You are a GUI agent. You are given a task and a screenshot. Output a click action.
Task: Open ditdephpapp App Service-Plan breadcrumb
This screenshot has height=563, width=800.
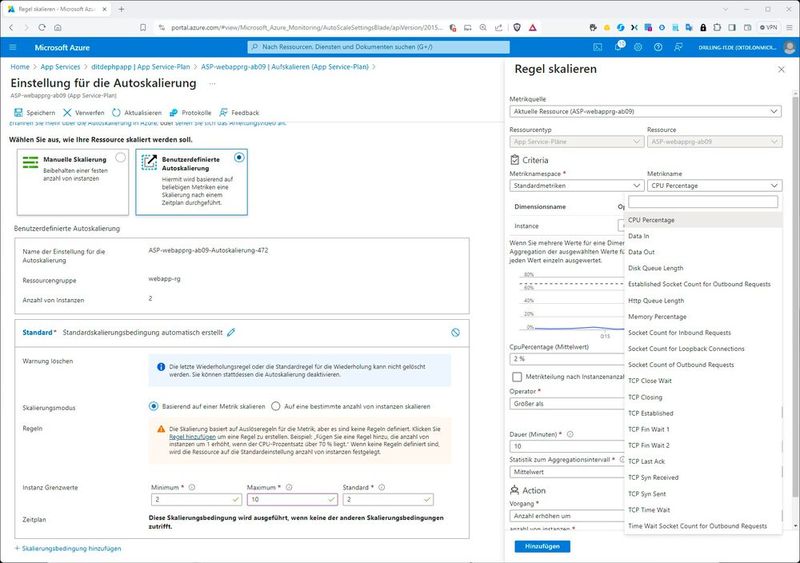[140, 67]
